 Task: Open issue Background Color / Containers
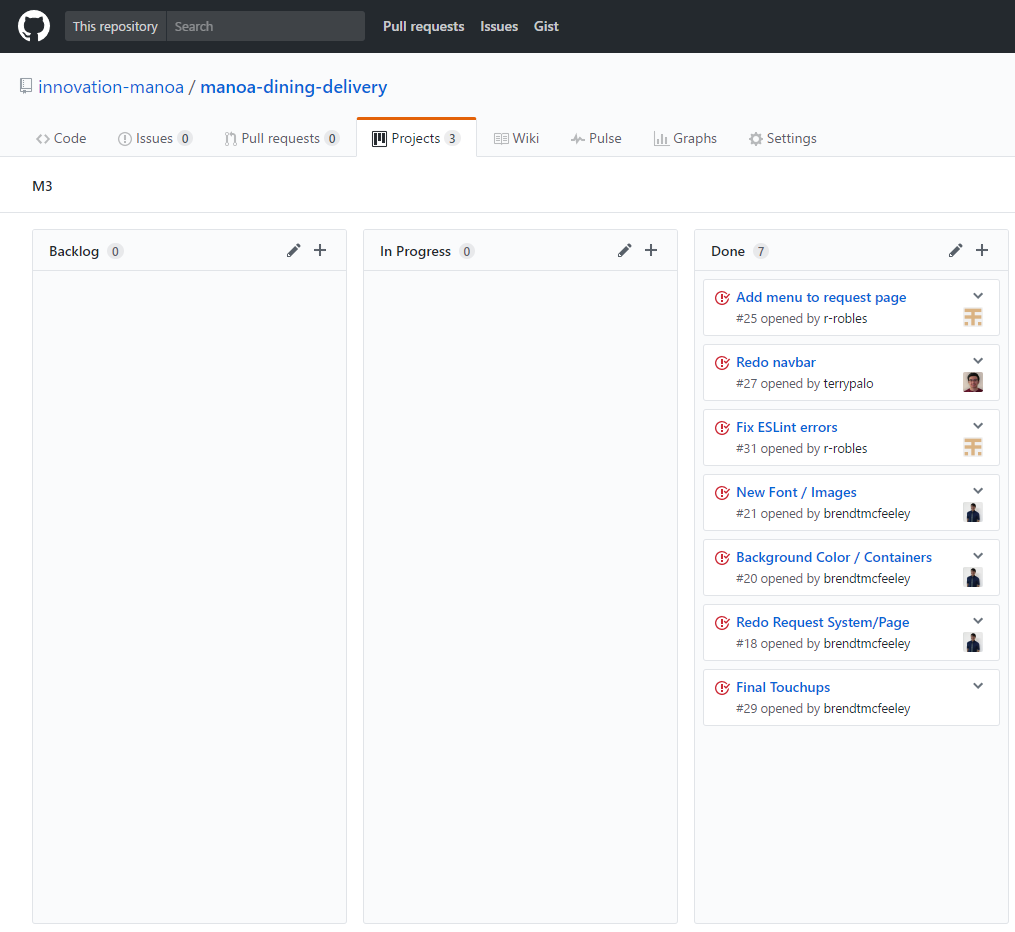click(834, 557)
